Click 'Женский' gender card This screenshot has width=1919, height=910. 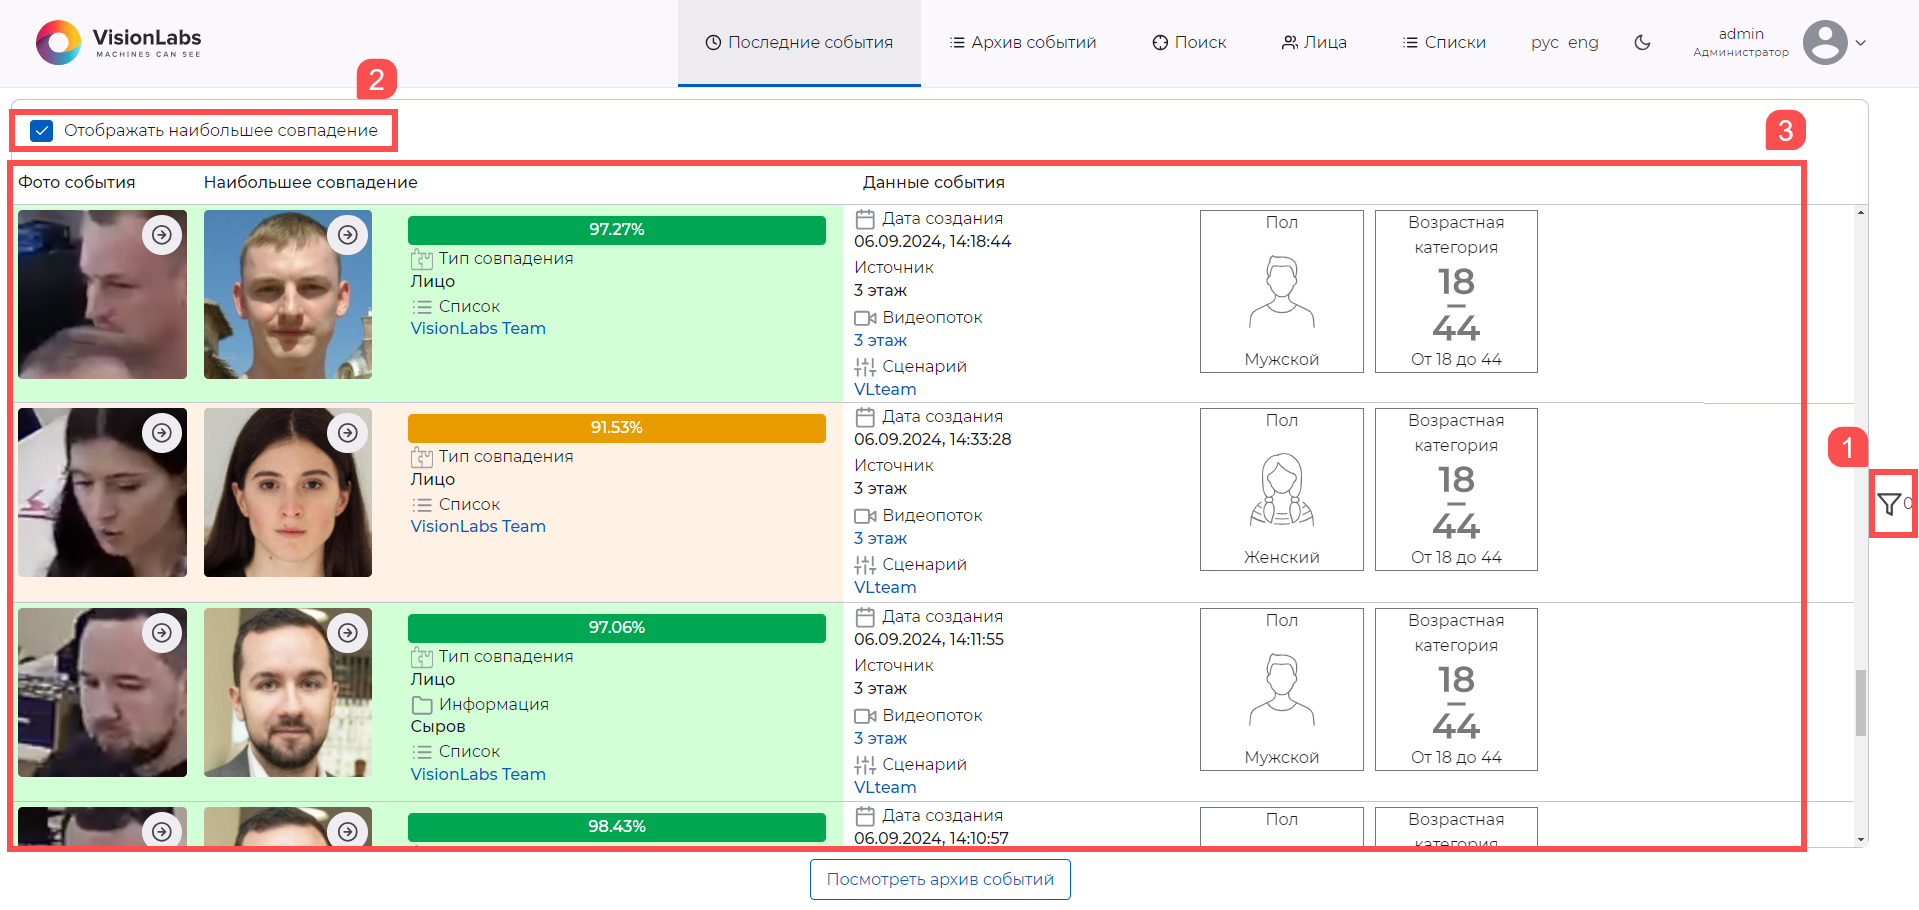pyautogui.click(x=1282, y=490)
